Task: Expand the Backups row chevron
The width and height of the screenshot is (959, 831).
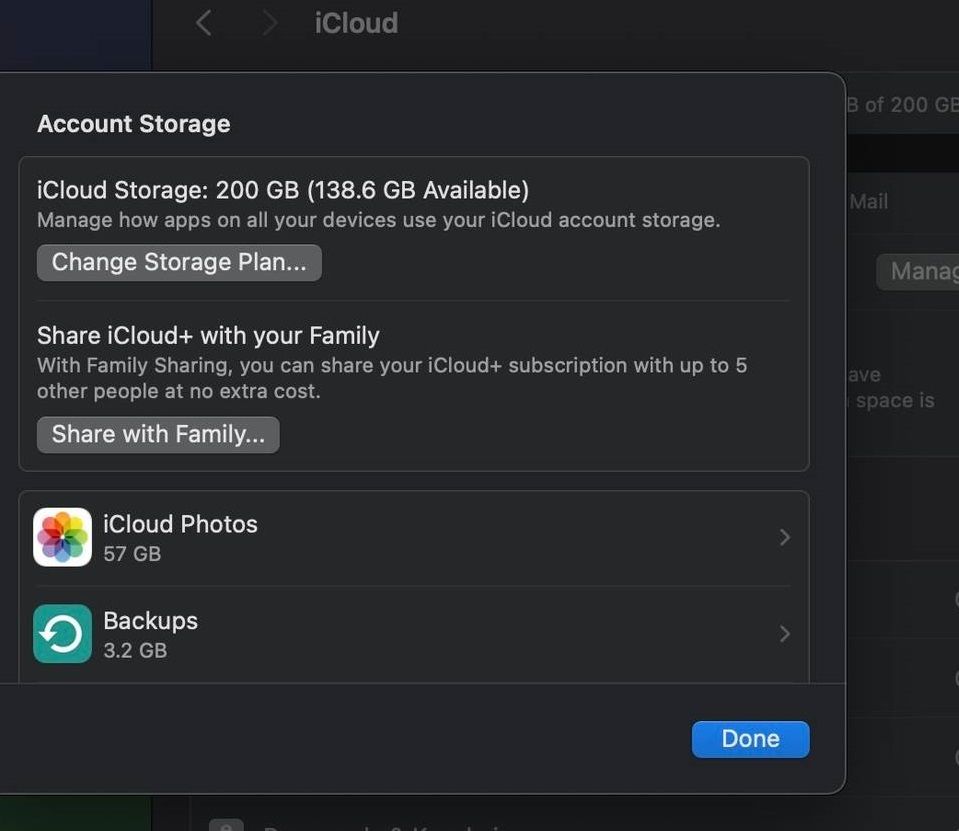Action: click(x=785, y=634)
